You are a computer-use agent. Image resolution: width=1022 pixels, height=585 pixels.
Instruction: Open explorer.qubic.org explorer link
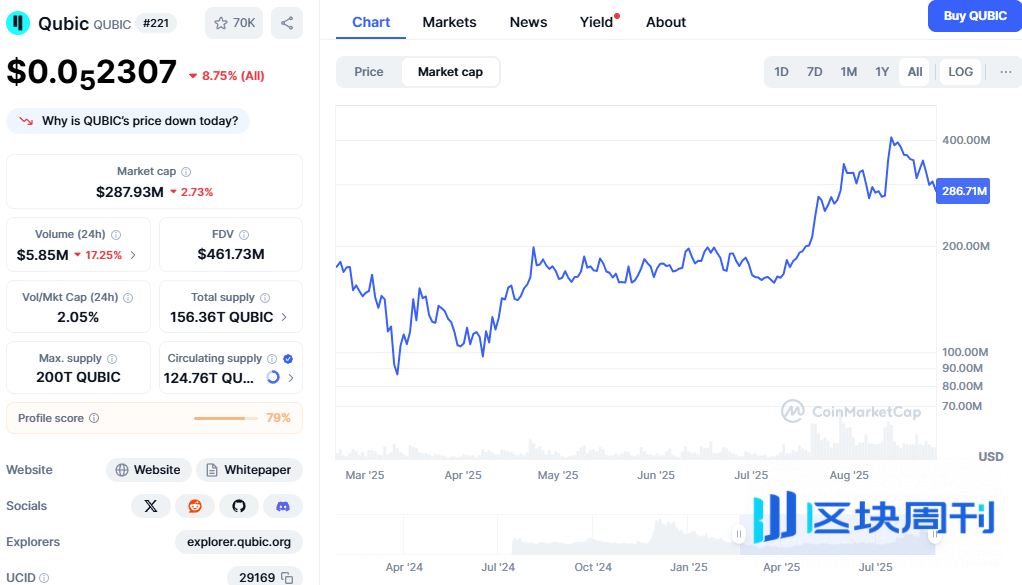(239, 542)
